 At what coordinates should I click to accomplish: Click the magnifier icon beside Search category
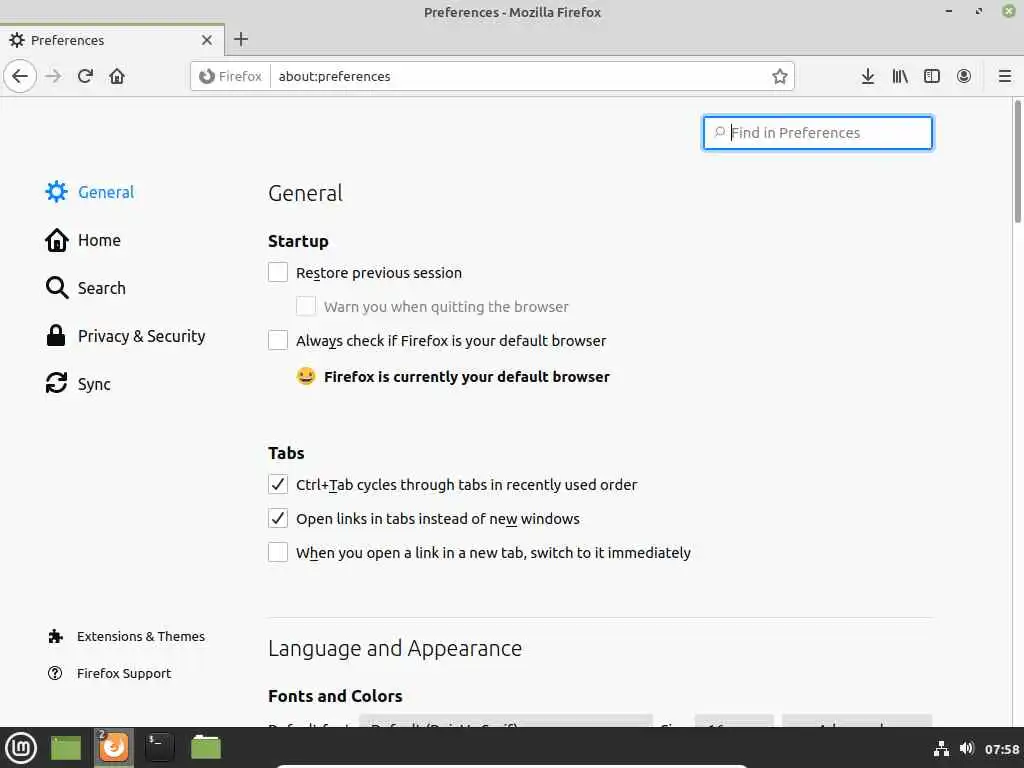point(57,288)
